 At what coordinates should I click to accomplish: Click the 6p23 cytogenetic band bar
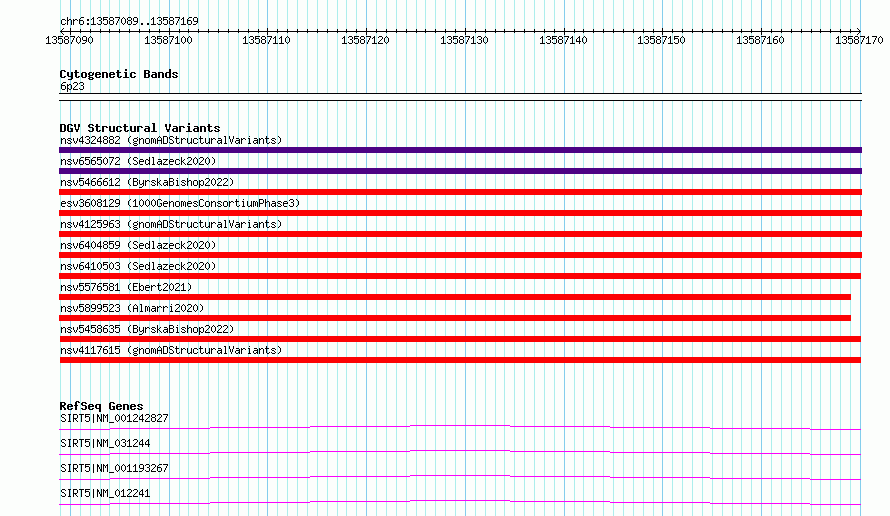[460, 97]
